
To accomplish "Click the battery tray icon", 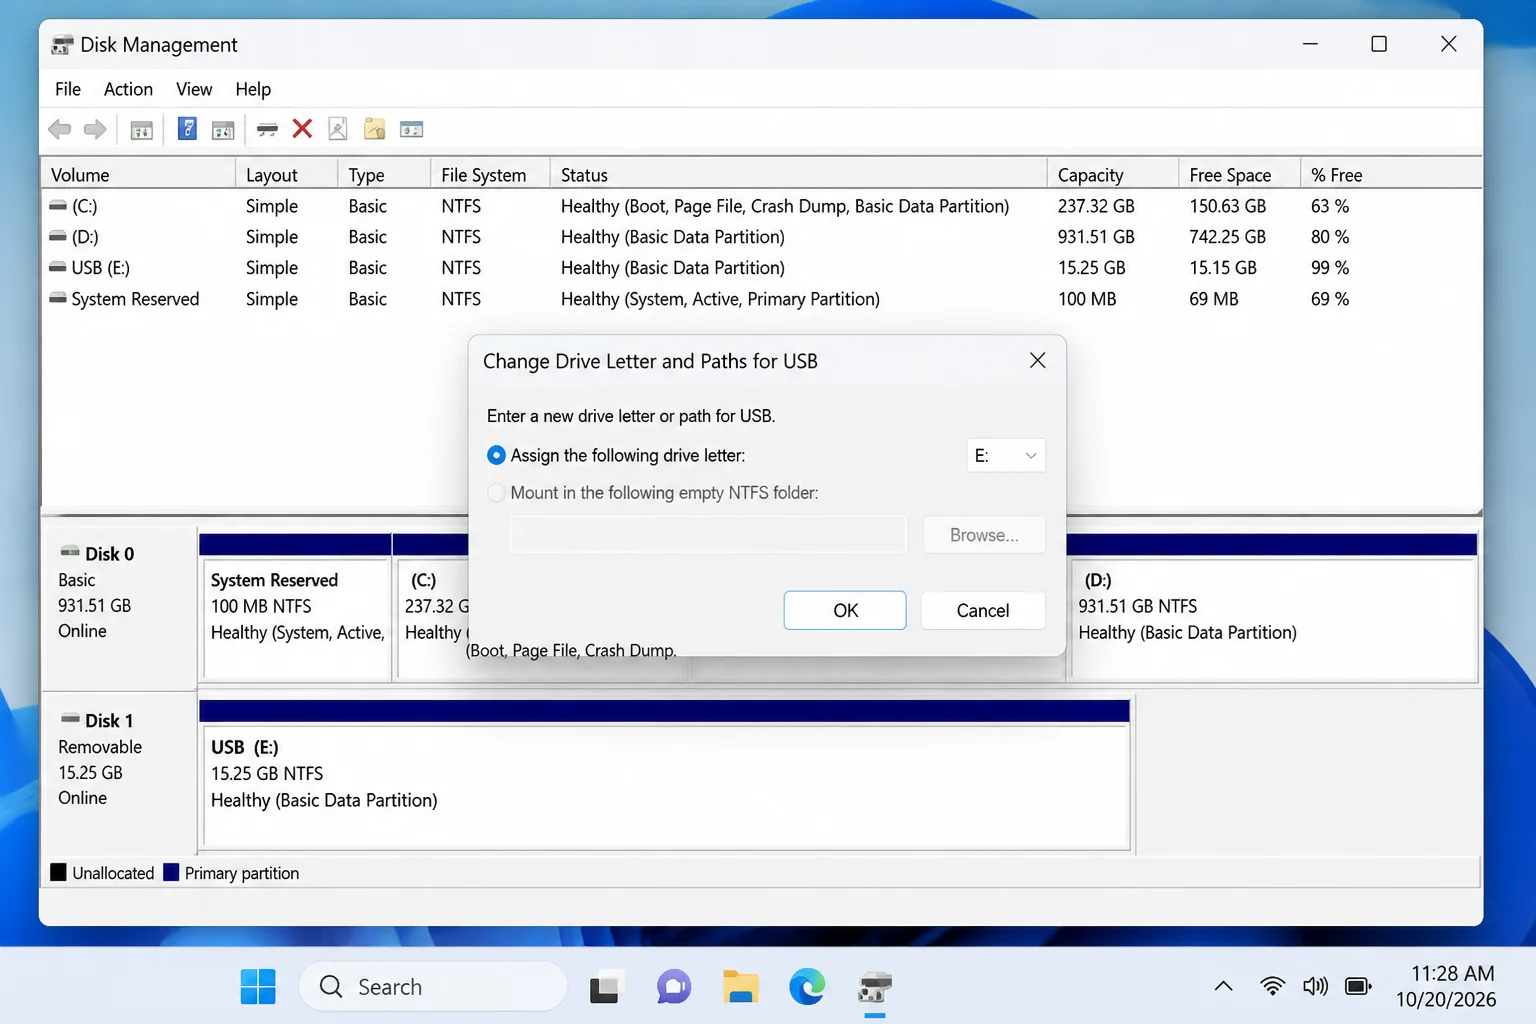I will (x=1358, y=987).
